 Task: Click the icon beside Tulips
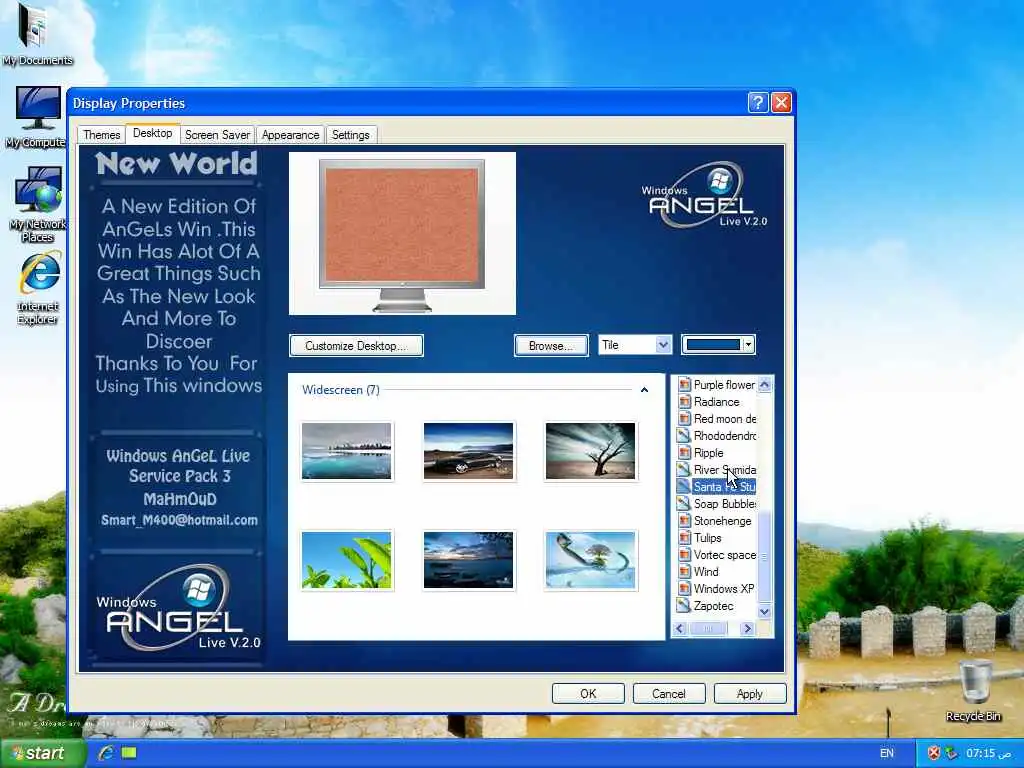pyautogui.click(x=684, y=537)
